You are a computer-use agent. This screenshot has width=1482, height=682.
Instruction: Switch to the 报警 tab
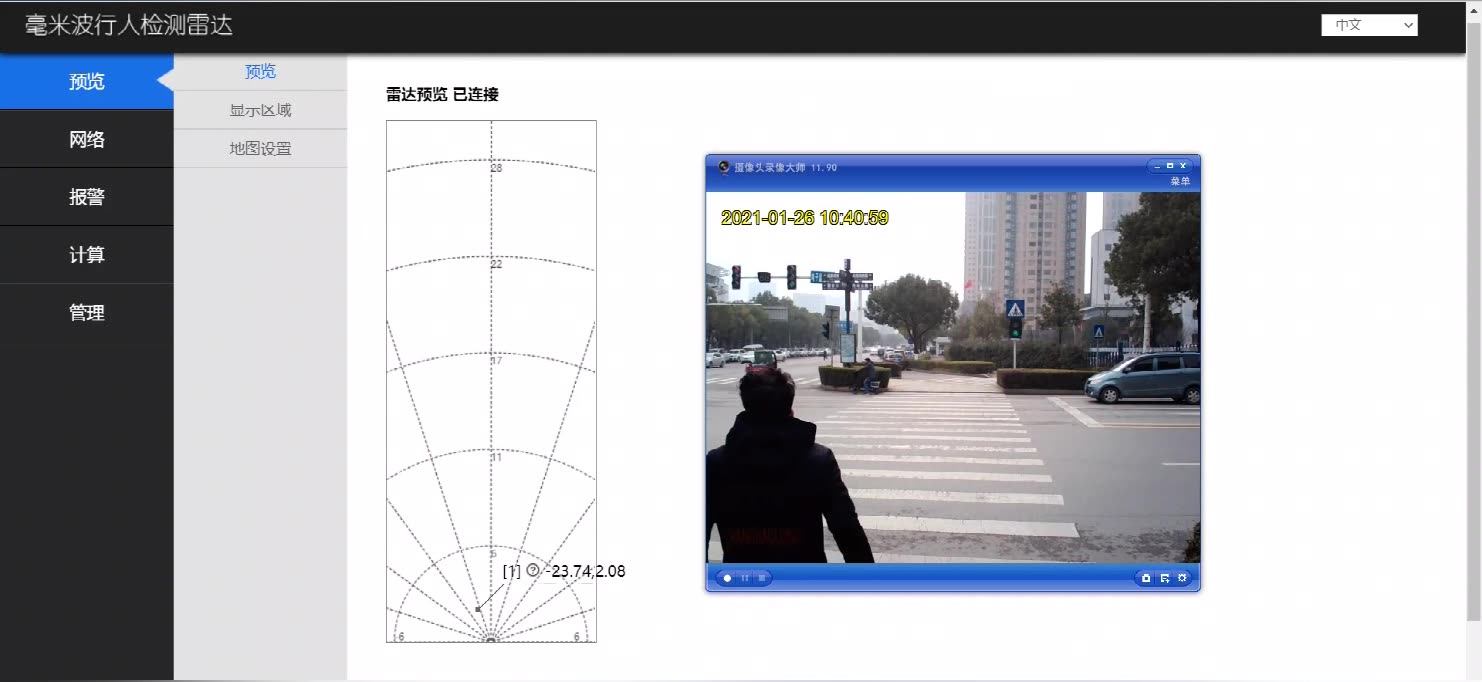pos(86,197)
